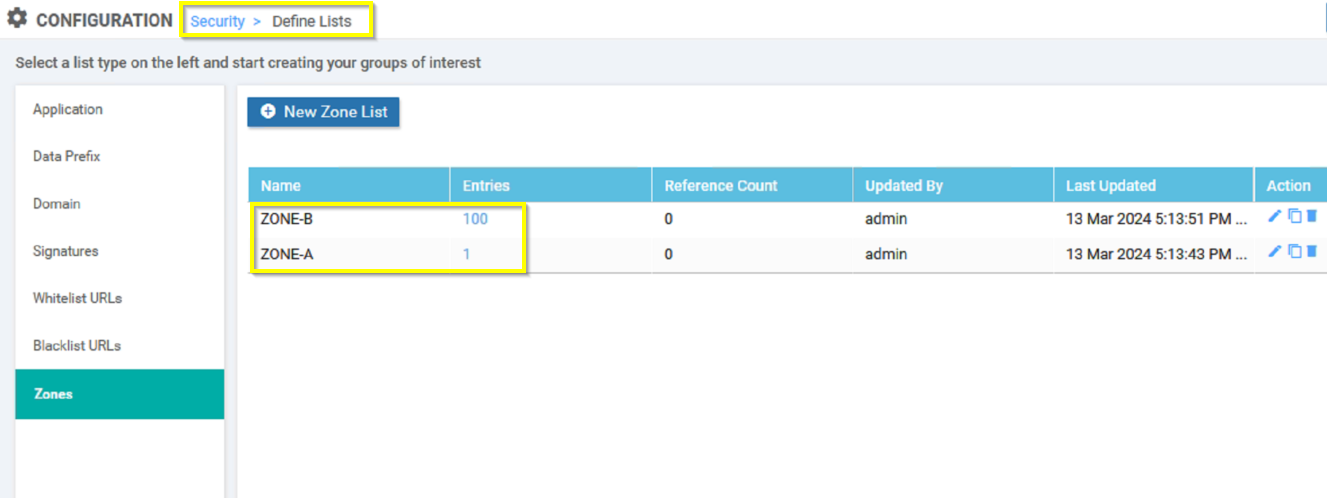The image size is (1327, 498).
Task: Select the Data Prefix list type
Action: click(120, 157)
